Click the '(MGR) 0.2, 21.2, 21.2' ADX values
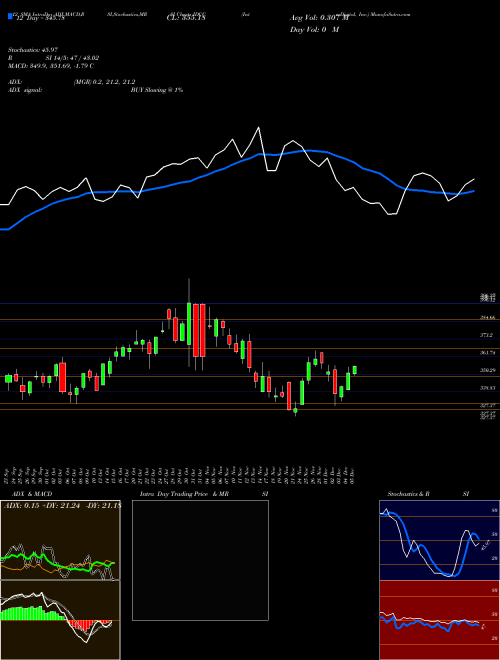Viewport: 500px width, 660px height. coord(104,82)
